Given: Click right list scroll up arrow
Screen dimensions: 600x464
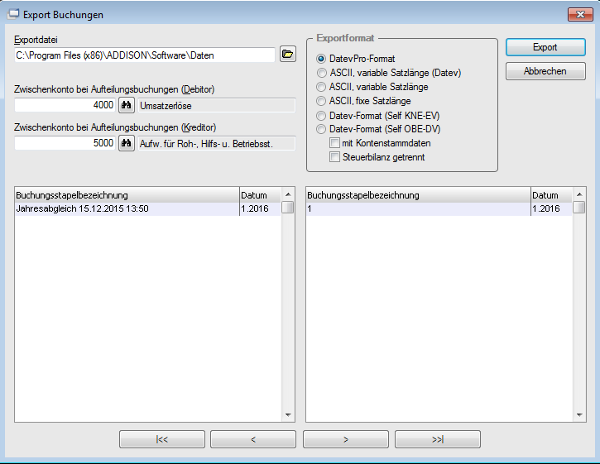Looking at the screenshot, I should click(x=579, y=195).
